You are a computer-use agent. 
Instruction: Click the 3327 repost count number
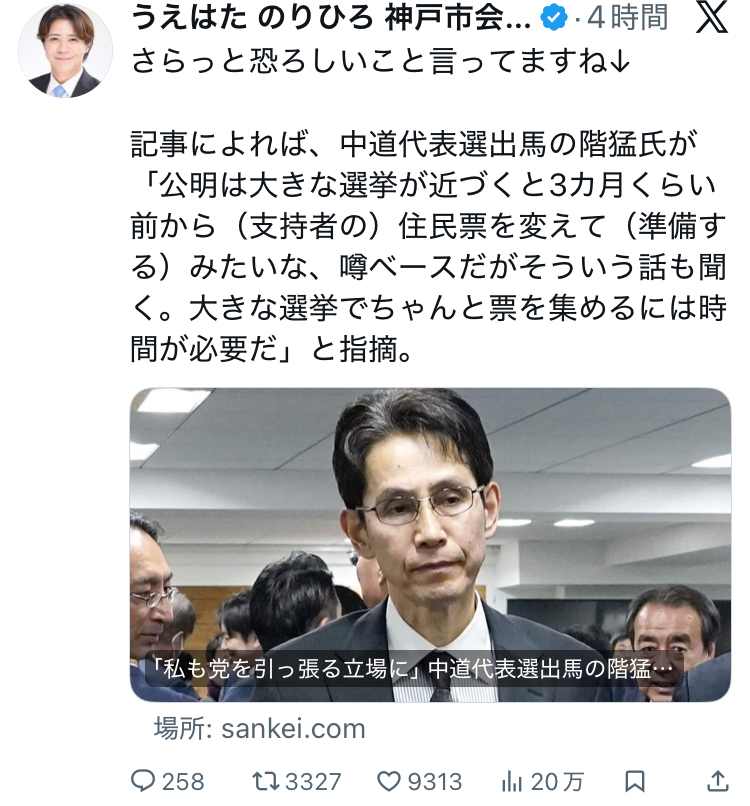click(313, 782)
